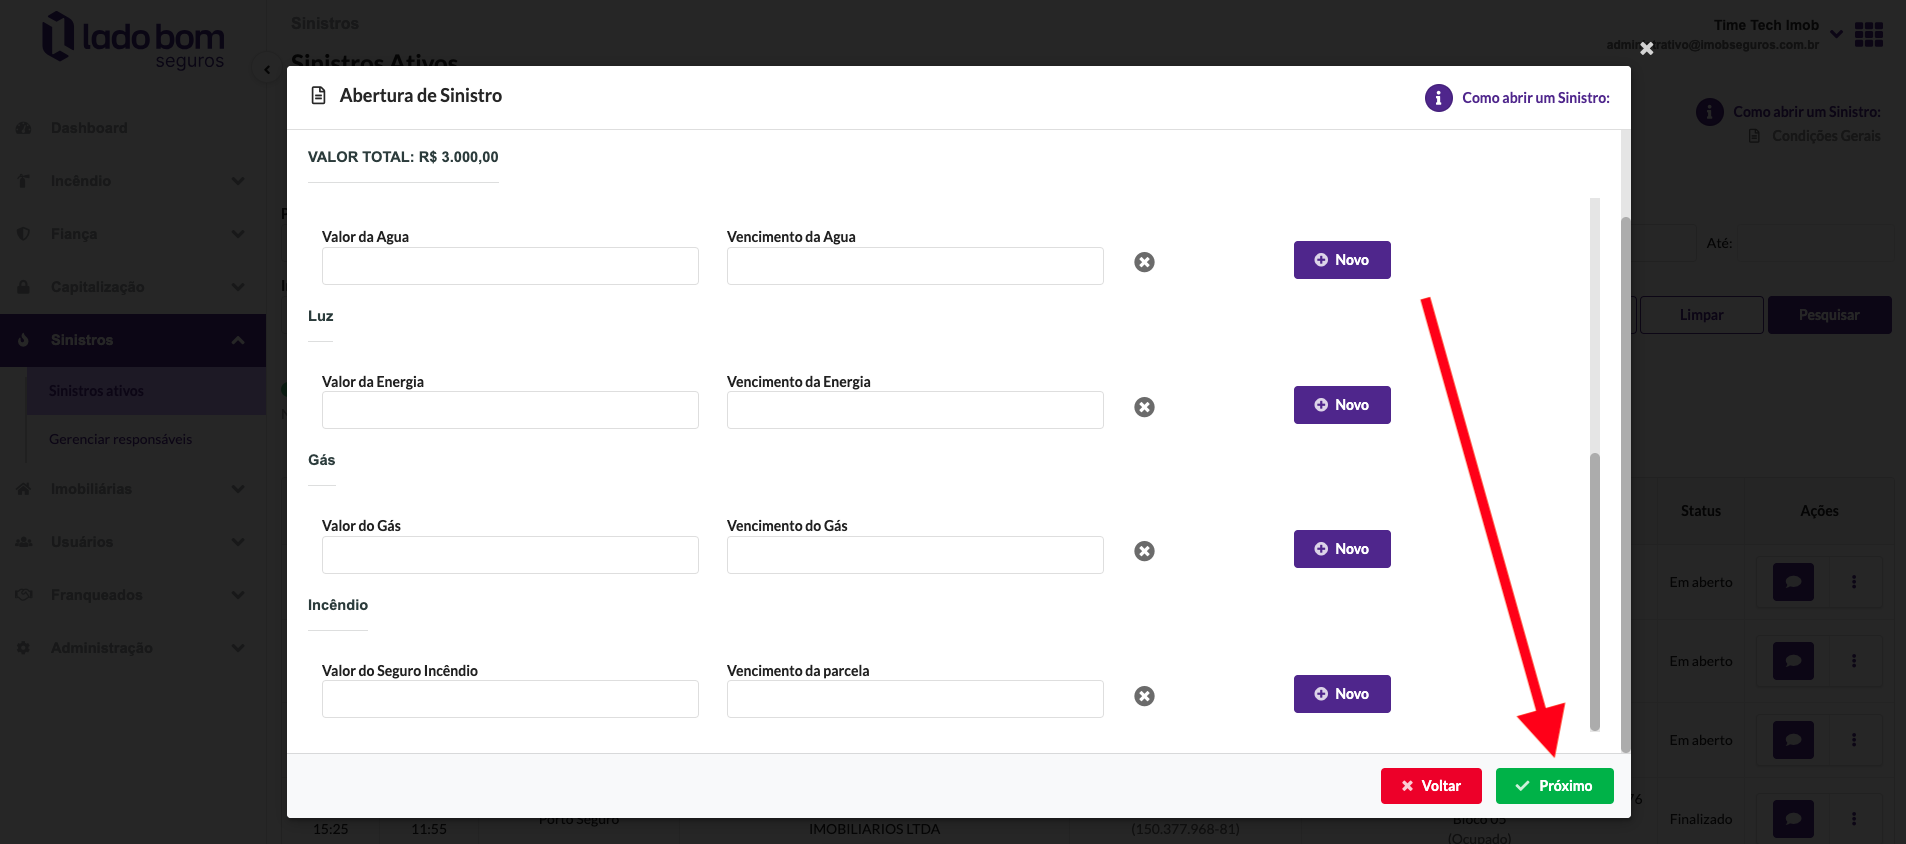
Task: Click the Fiança shield icon
Action: 24,234
